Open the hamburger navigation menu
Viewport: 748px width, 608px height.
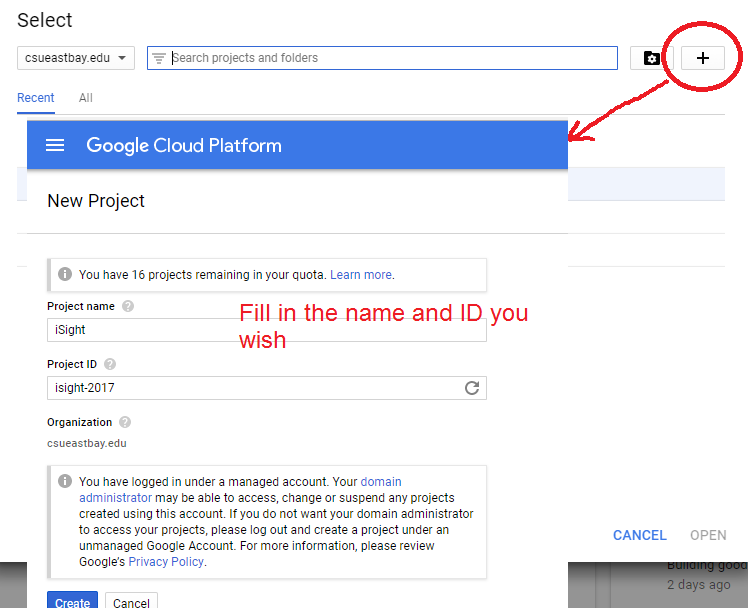[x=55, y=145]
